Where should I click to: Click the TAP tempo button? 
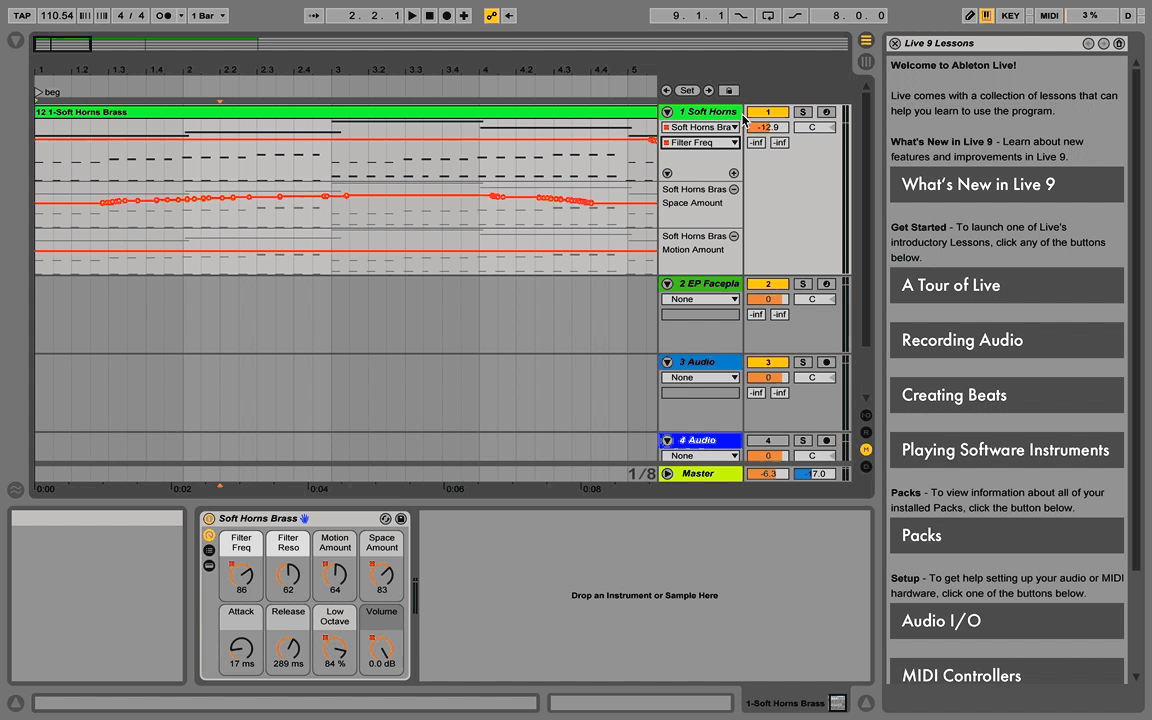tap(22, 15)
